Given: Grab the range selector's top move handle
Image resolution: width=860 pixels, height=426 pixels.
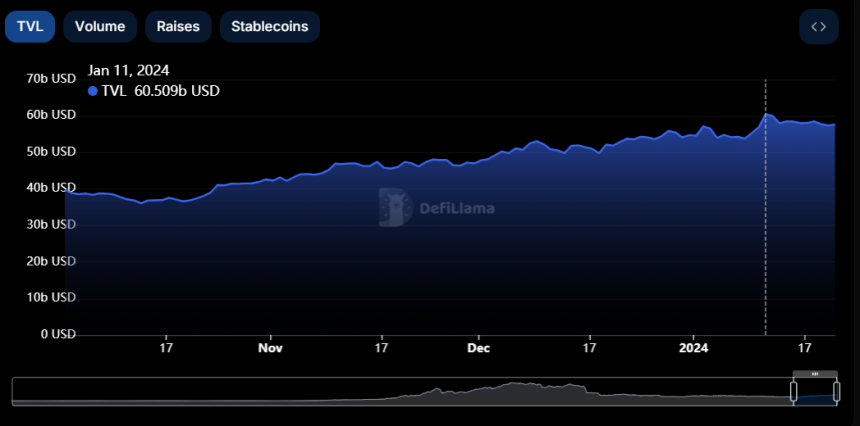Looking at the screenshot, I should [x=815, y=374].
